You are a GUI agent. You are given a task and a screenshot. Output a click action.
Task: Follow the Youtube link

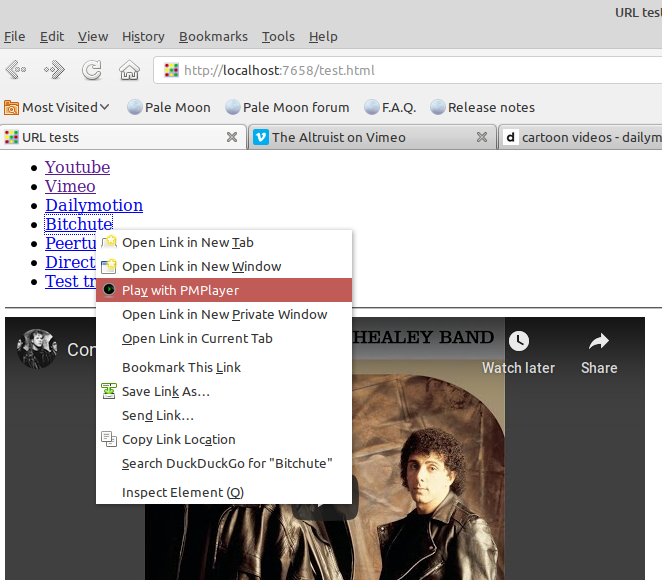coord(78,167)
